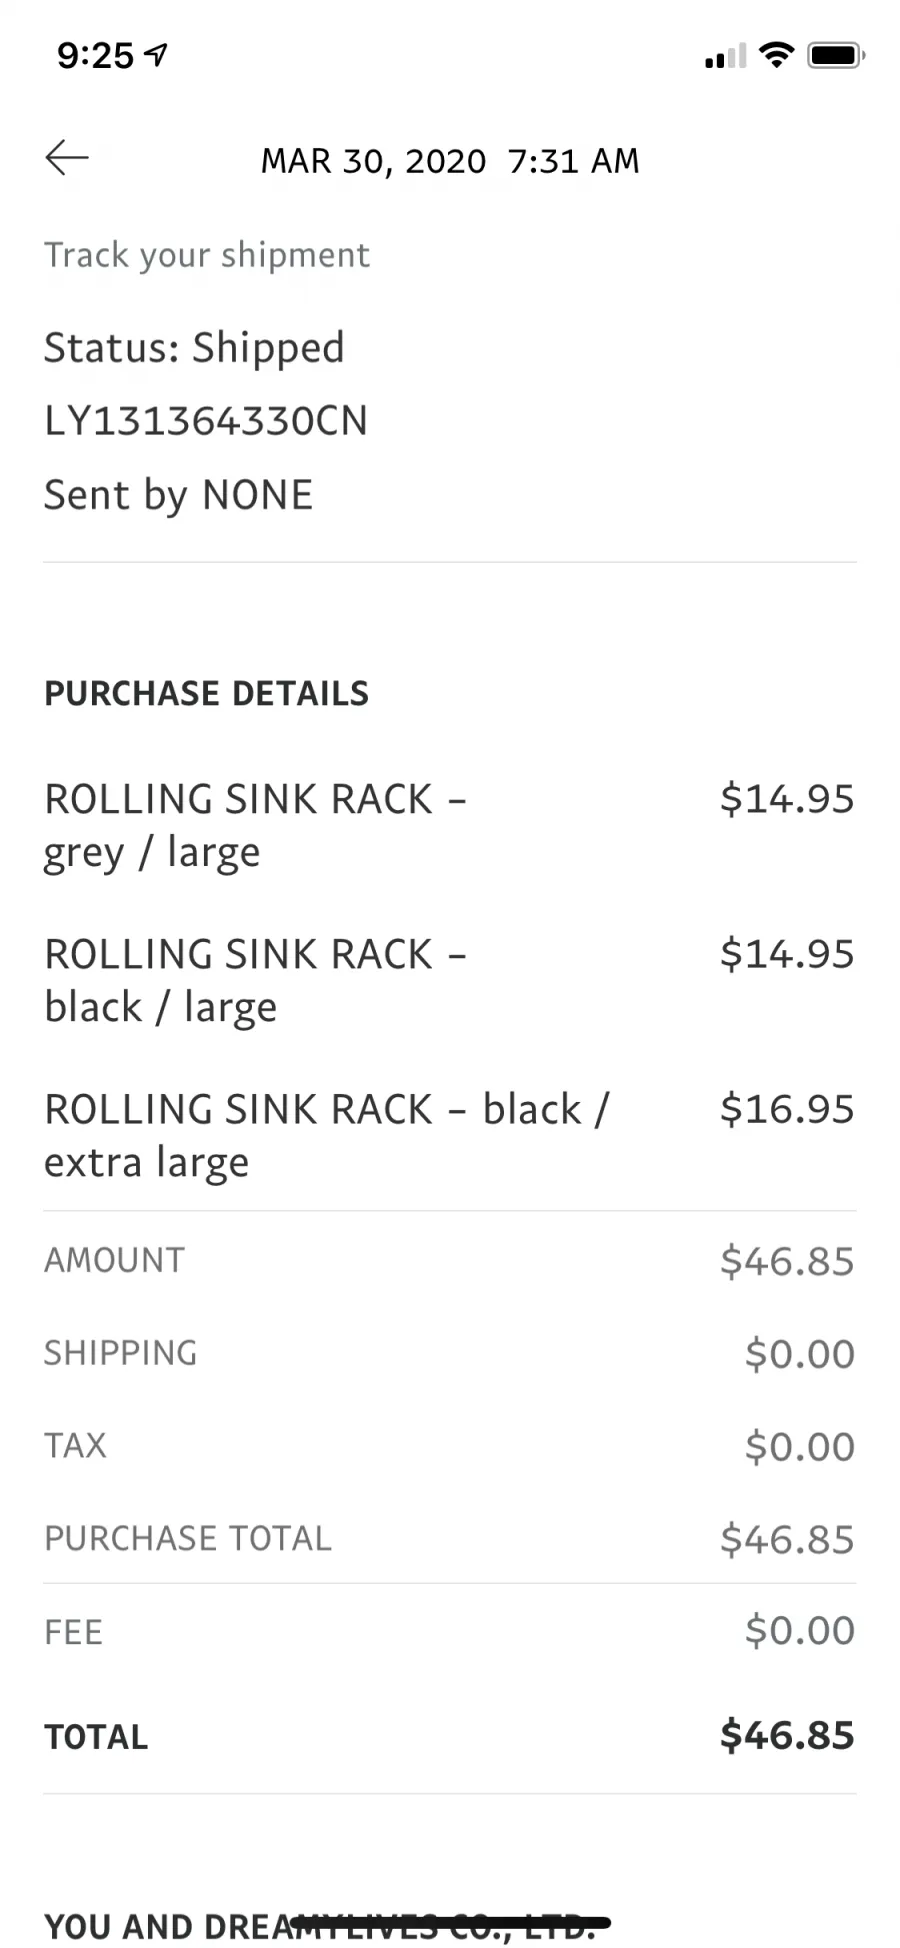Tap the cellular signal bars icon

[x=726, y=56]
